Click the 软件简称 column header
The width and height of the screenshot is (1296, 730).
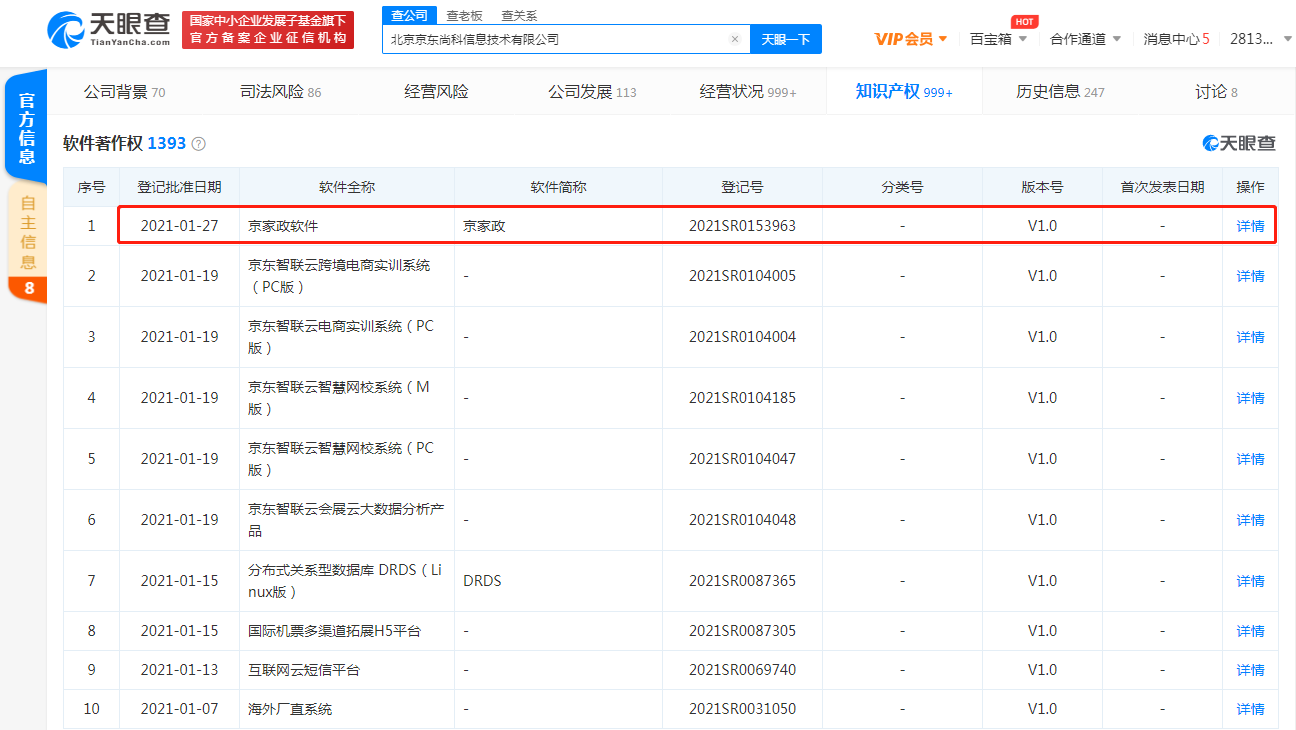pyautogui.click(x=558, y=187)
